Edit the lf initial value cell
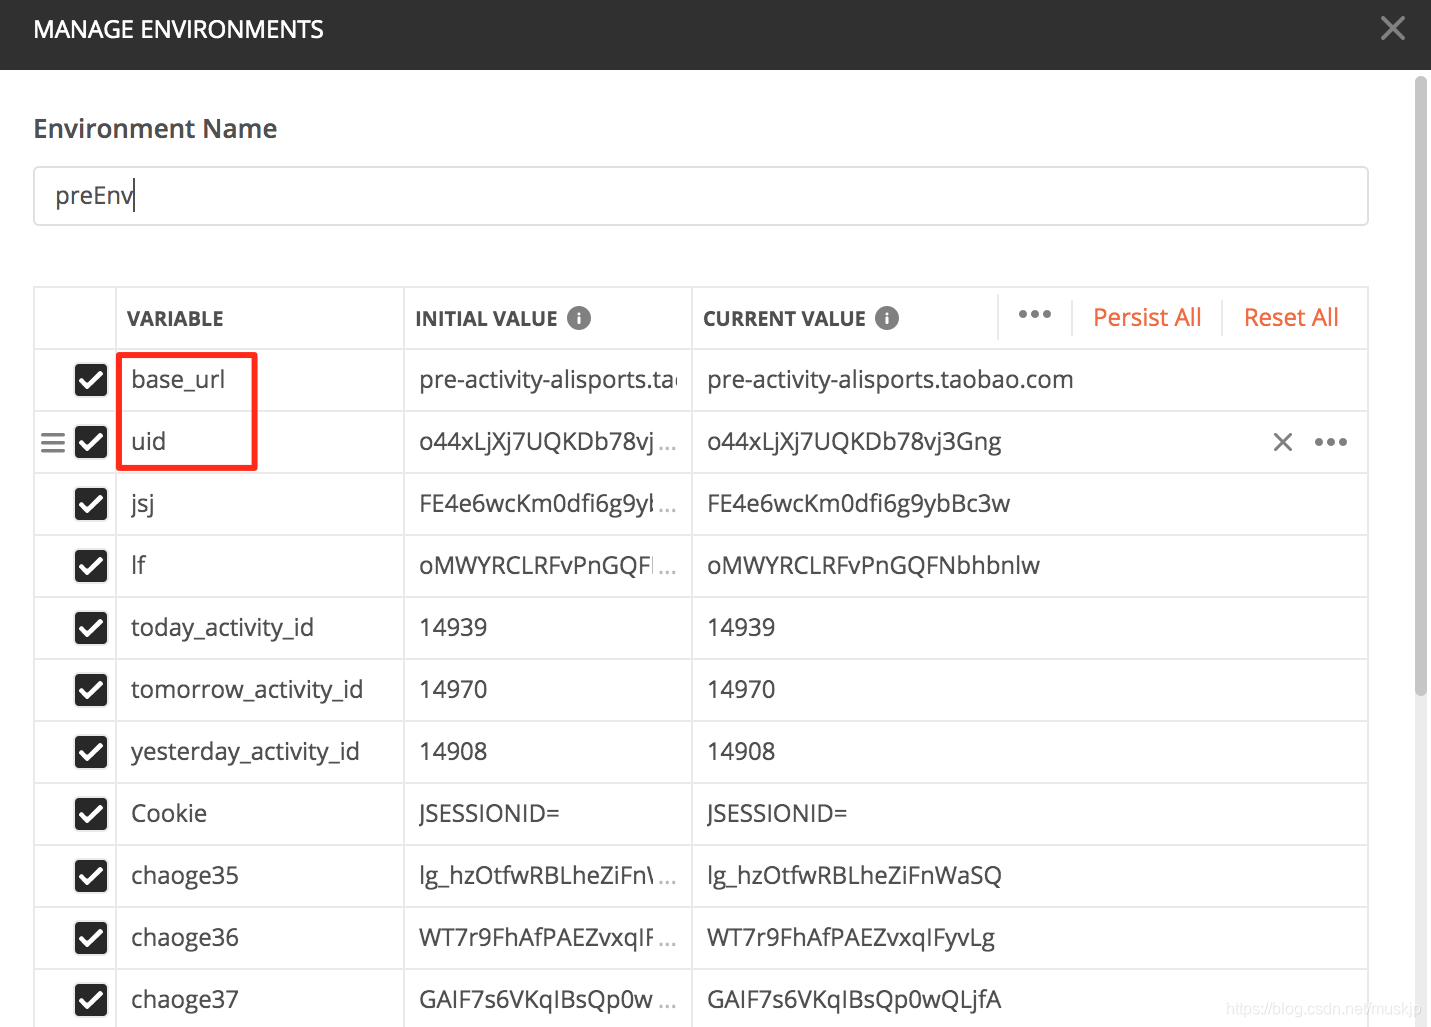Screen dimensions: 1431x1027 point(548,566)
